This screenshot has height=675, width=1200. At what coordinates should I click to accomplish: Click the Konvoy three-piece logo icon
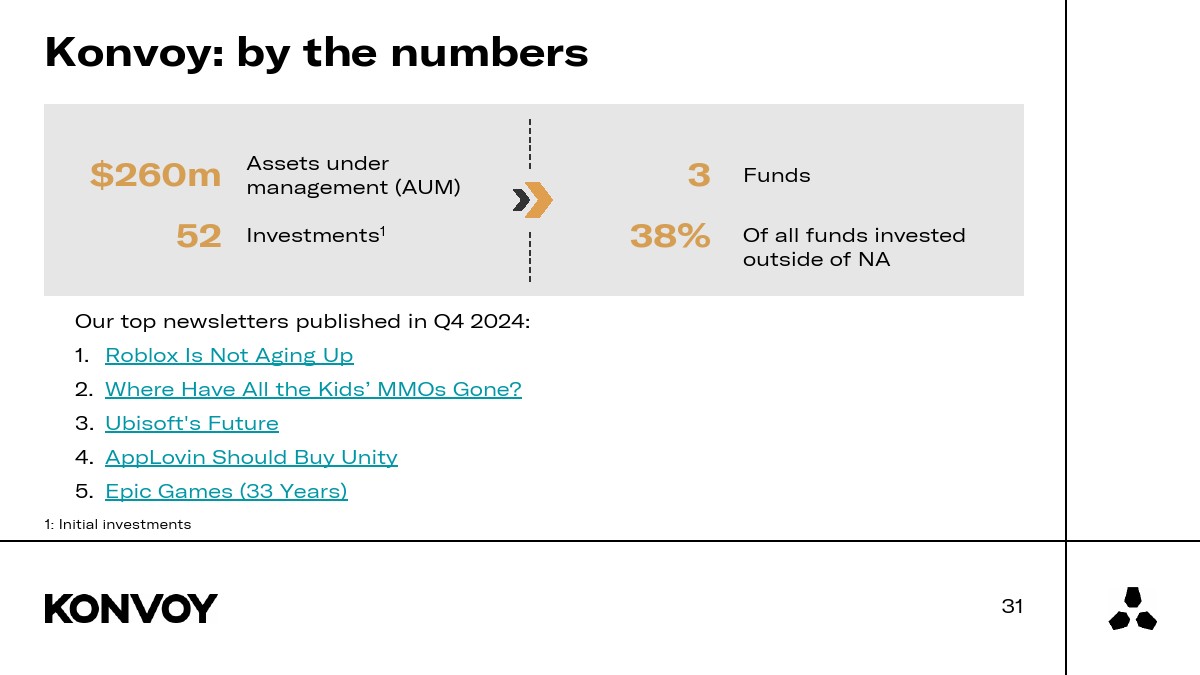[1132, 609]
